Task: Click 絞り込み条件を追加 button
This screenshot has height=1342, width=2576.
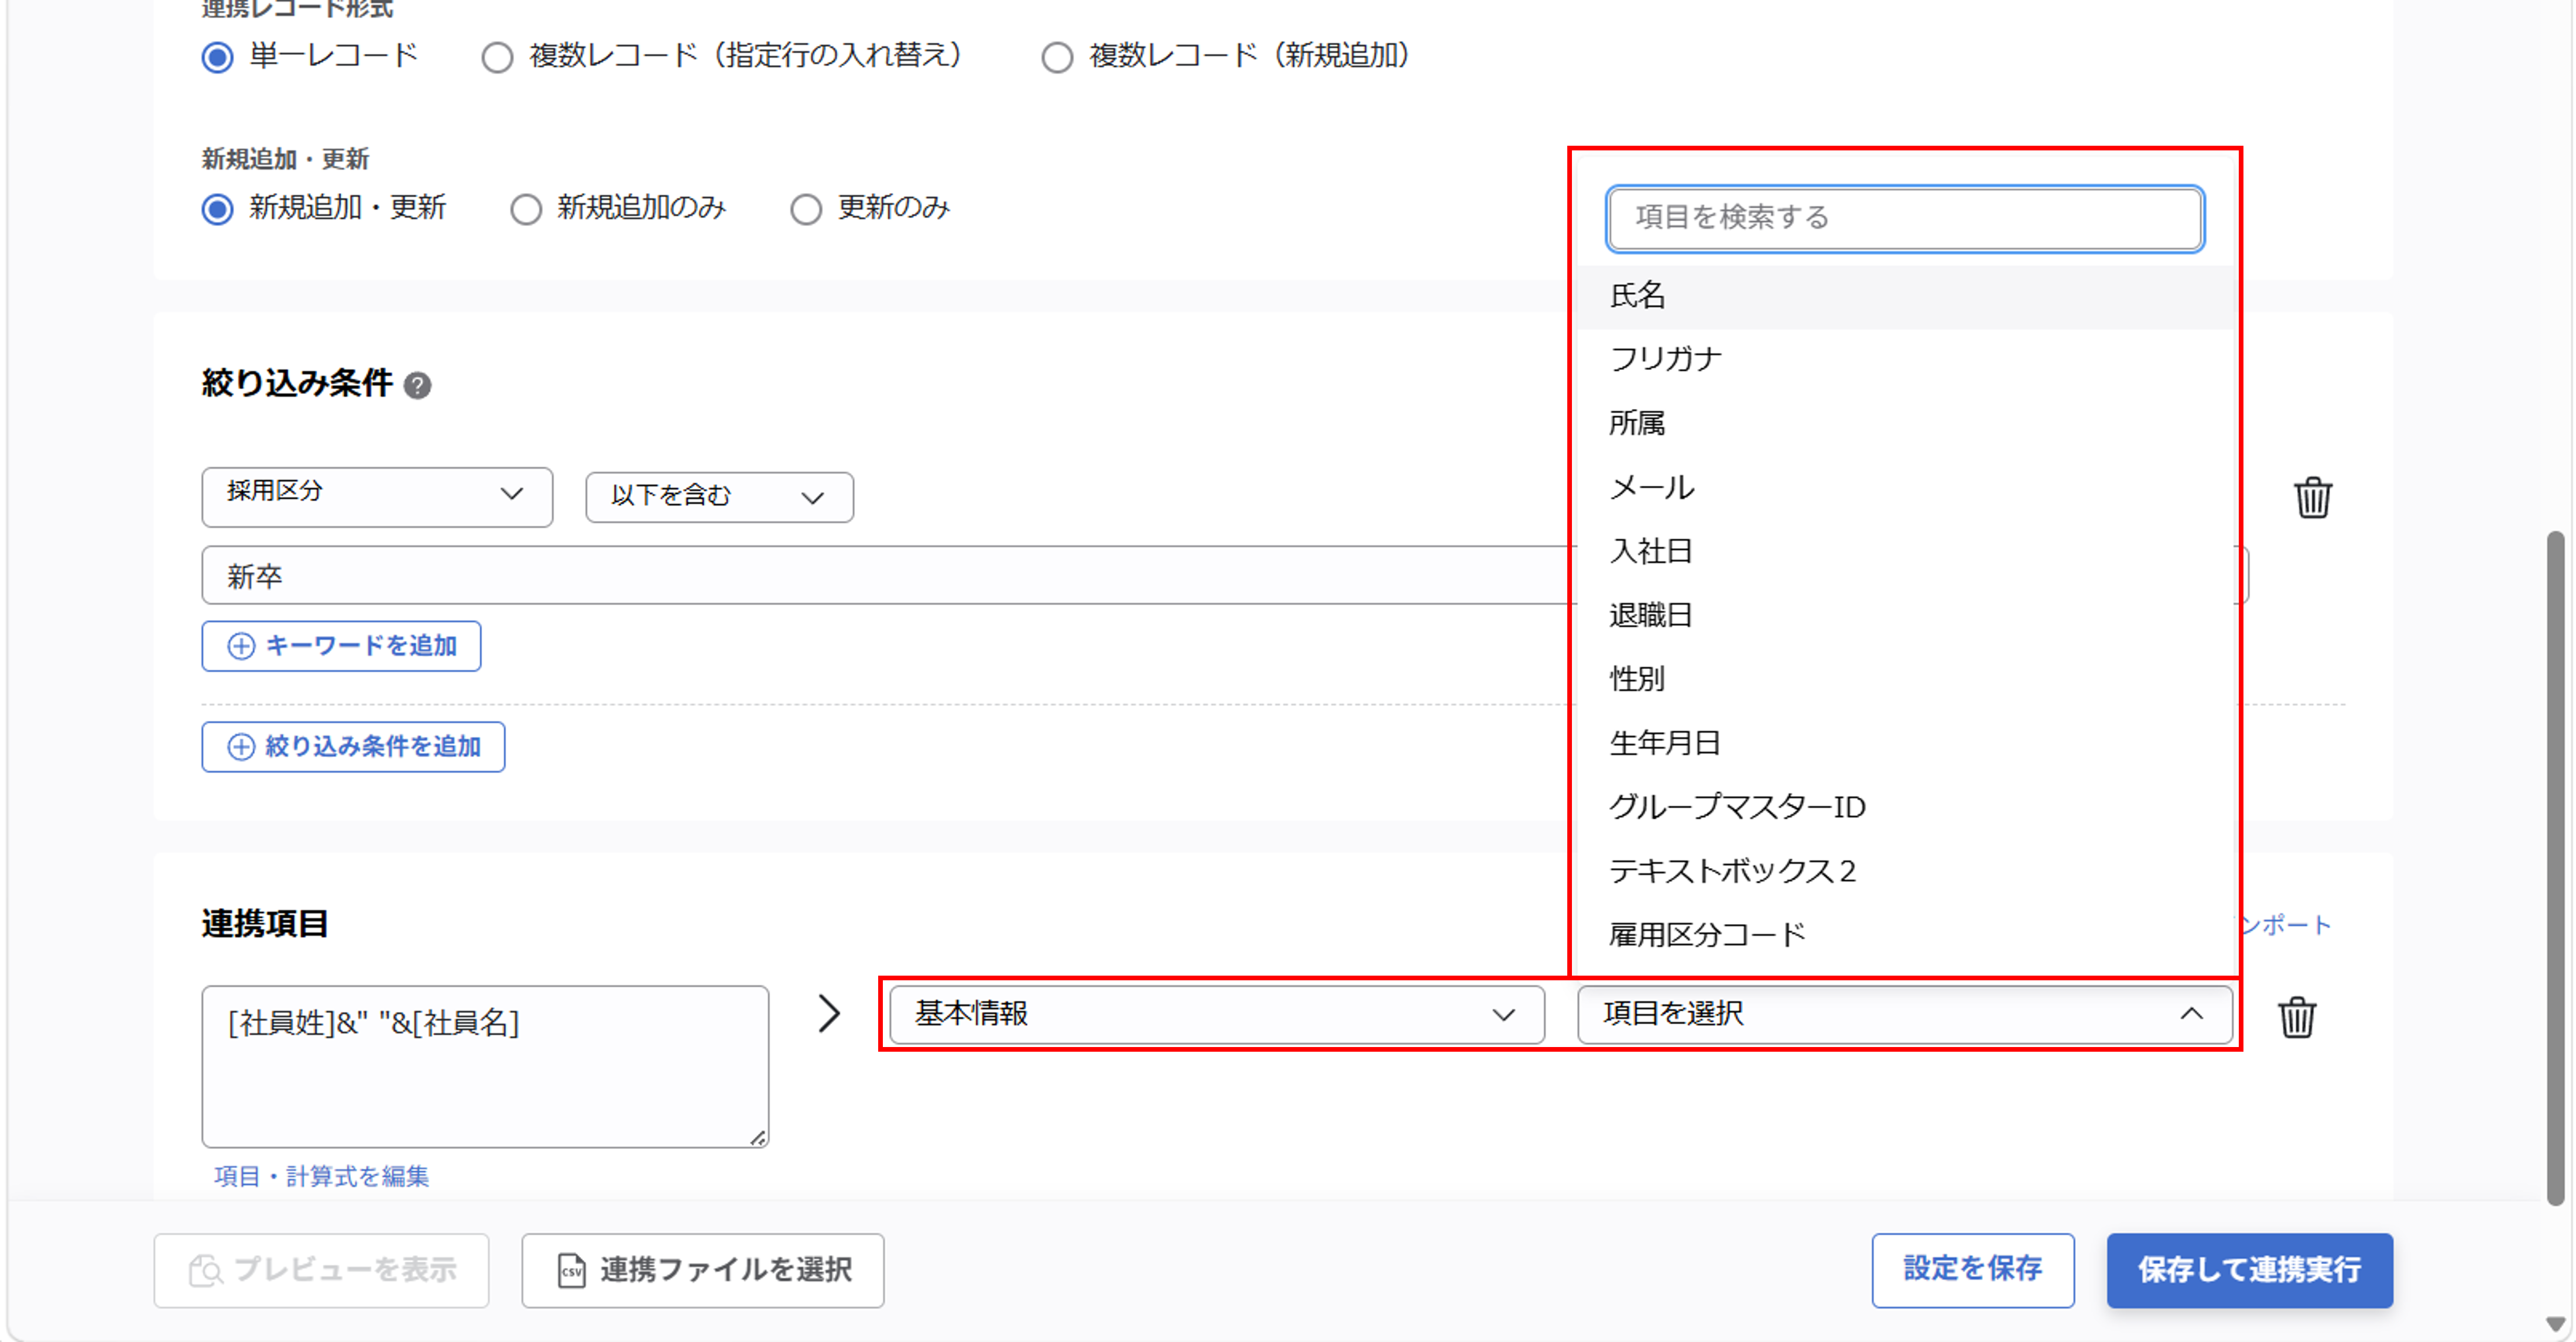Action: [353, 747]
